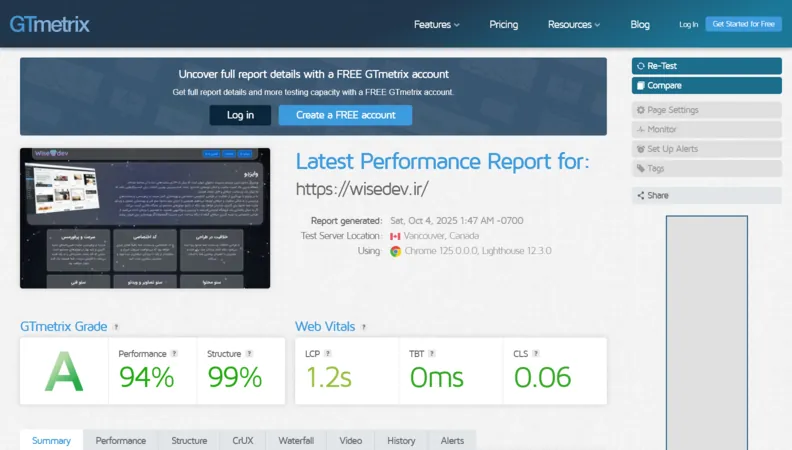The image size is (792, 450).
Task: Click the 0.06 CLS value
Action: tap(542, 377)
